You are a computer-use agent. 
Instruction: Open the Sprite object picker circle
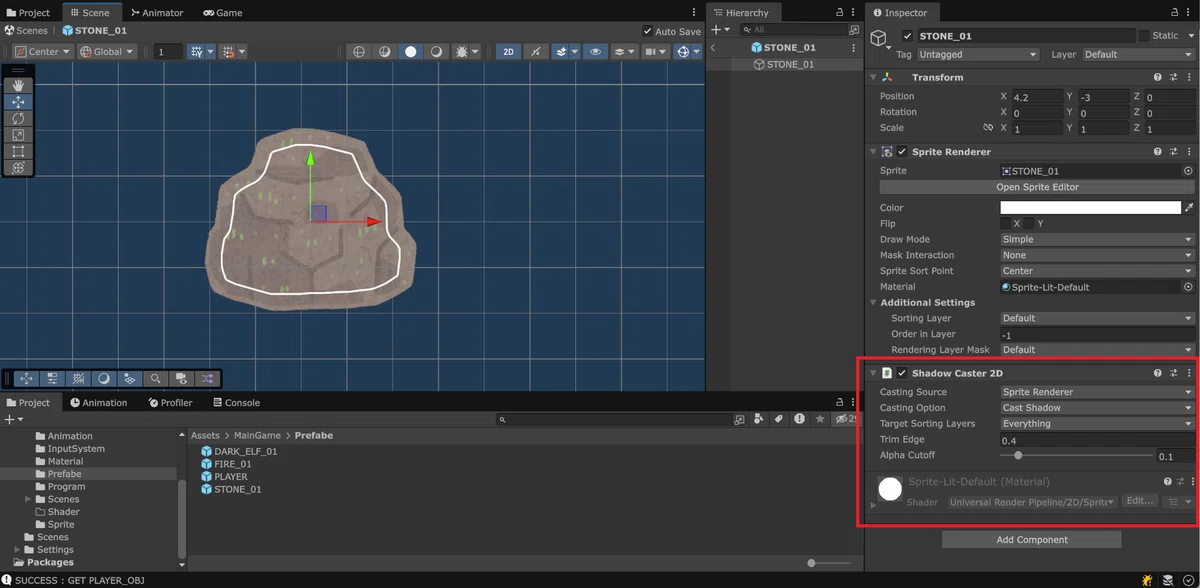[x=1188, y=171]
